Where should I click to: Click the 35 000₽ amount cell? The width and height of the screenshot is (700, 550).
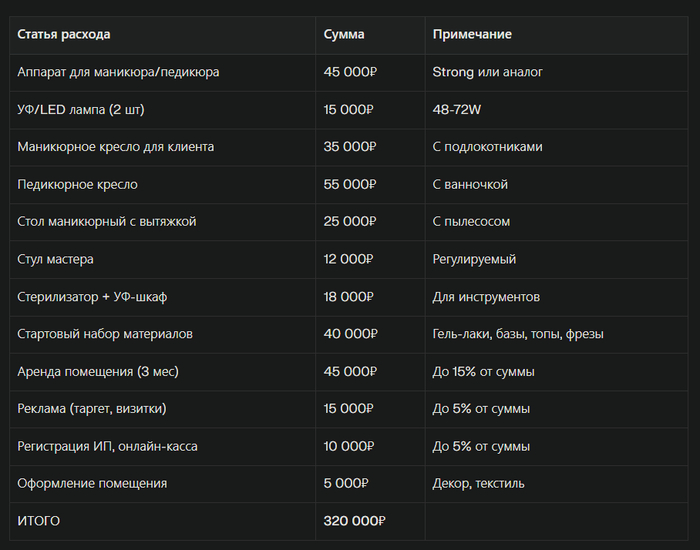(x=350, y=147)
